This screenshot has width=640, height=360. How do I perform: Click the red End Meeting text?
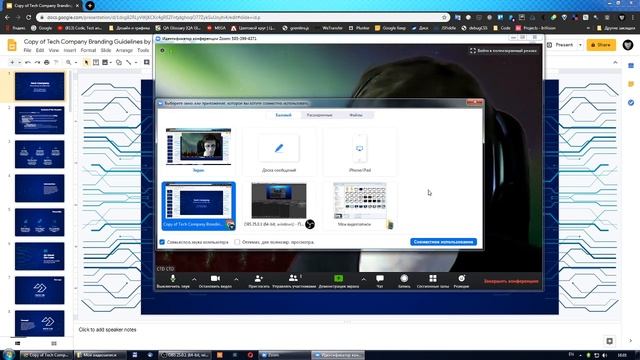tap(511, 281)
